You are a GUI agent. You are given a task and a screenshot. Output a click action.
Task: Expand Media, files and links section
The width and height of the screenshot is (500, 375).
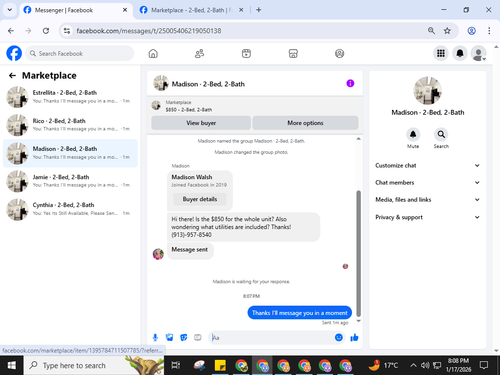(427, 200)
